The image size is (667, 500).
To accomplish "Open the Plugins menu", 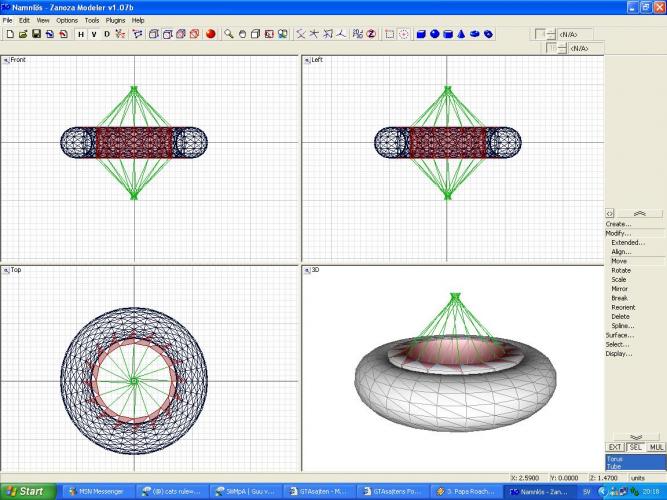I will (x=116, y=20).
